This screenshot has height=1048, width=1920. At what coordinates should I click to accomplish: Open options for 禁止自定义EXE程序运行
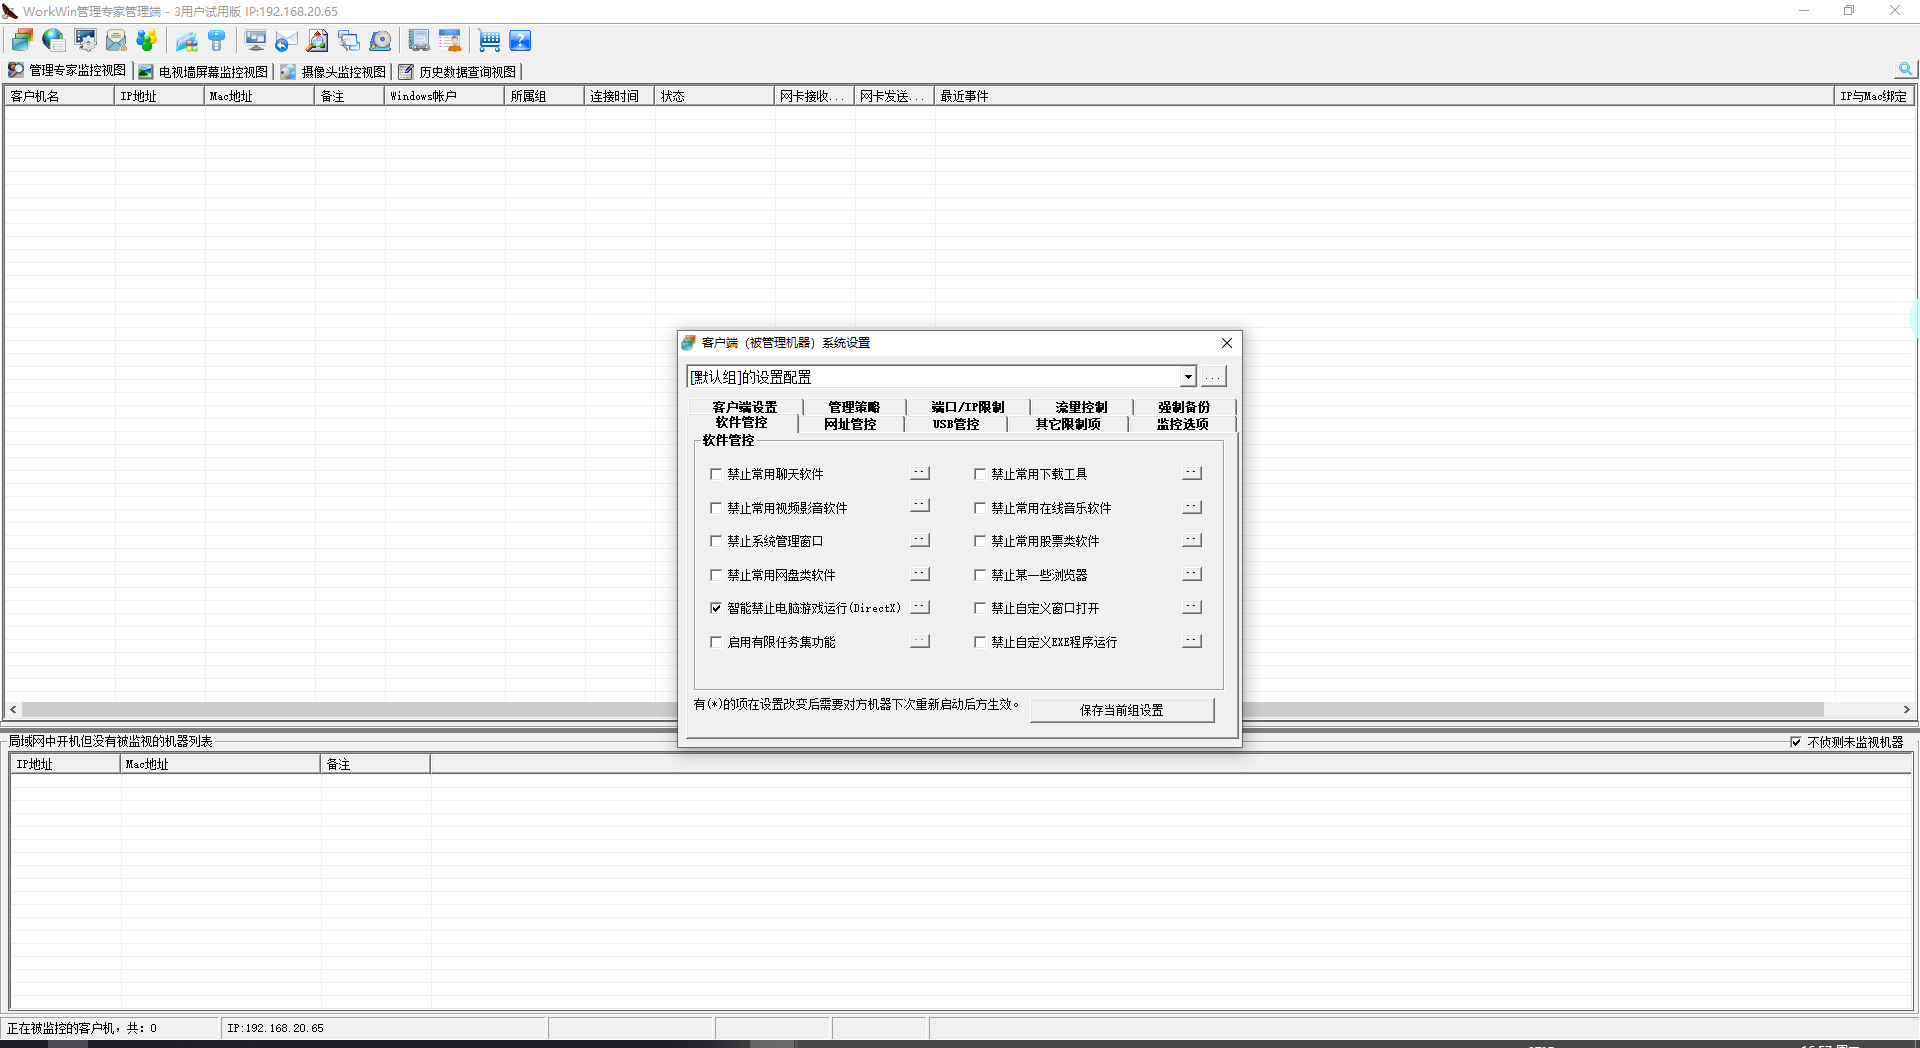point(1191,641)
